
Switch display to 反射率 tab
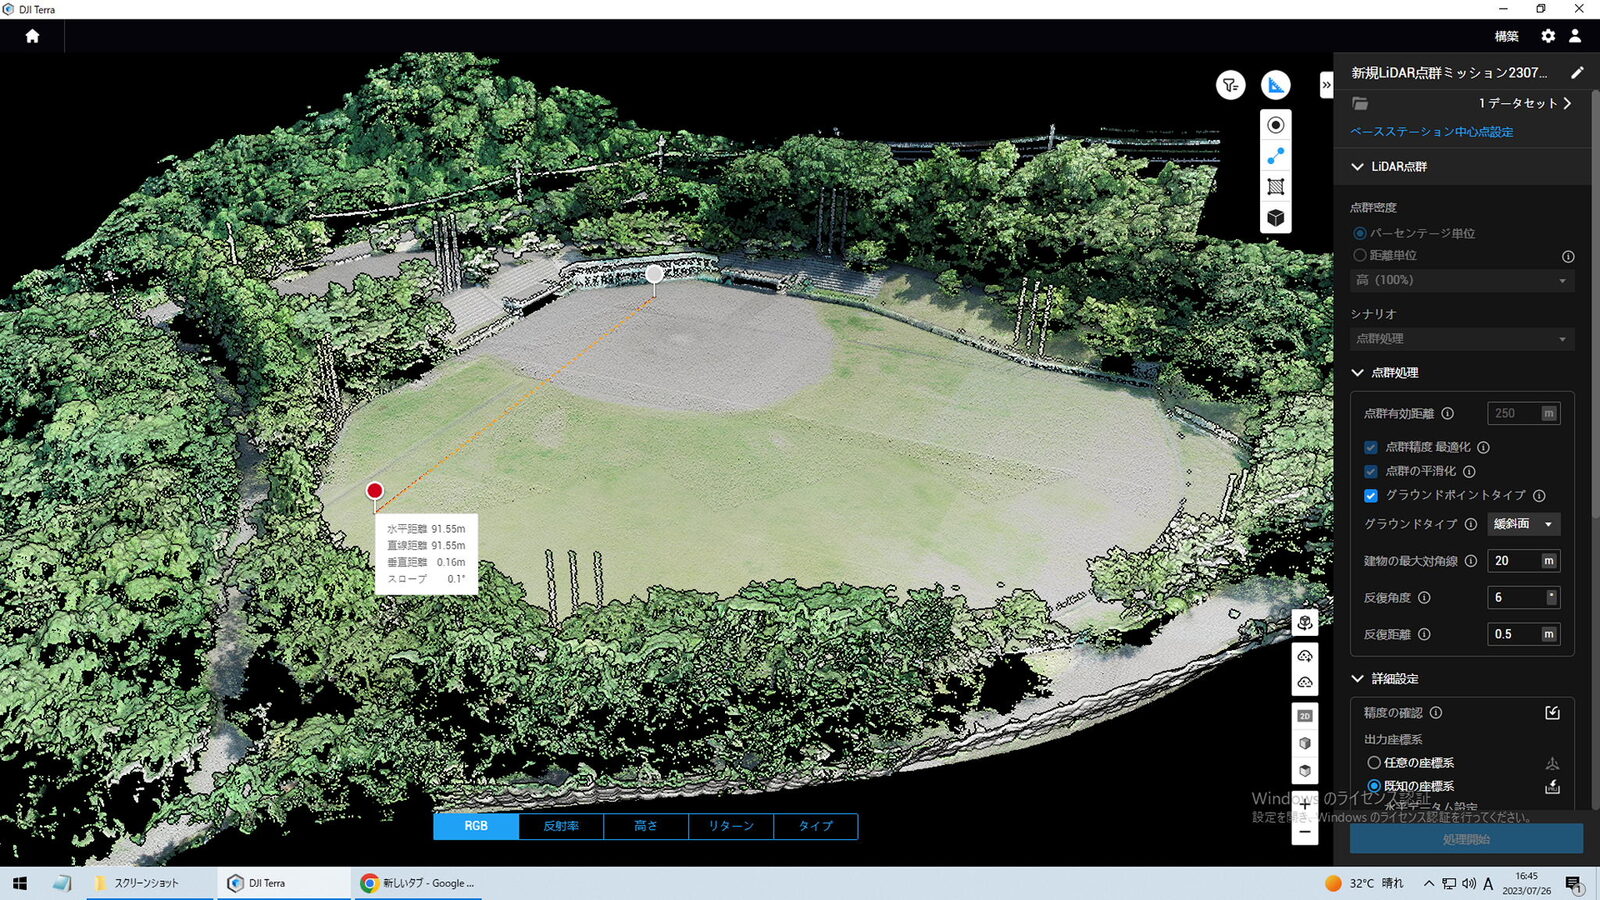point(561,826)
